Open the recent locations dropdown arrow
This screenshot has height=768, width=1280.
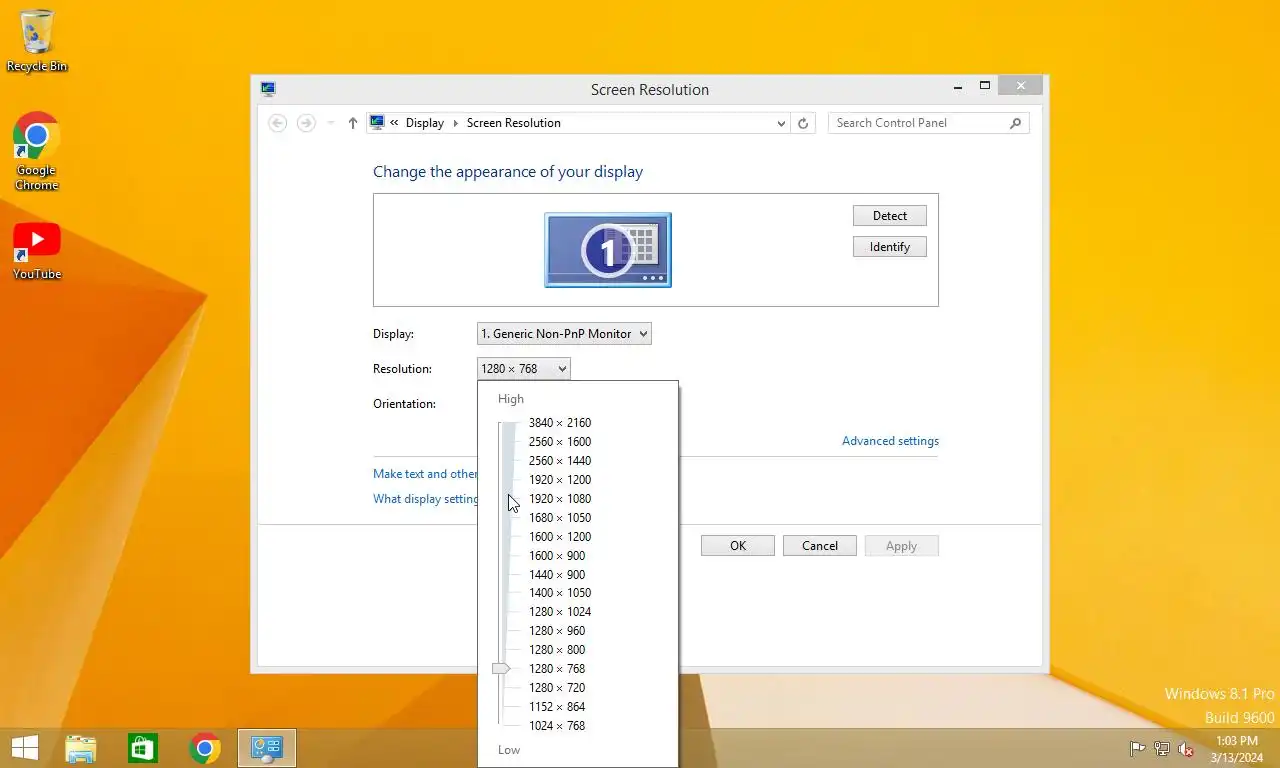click(331, 123)
